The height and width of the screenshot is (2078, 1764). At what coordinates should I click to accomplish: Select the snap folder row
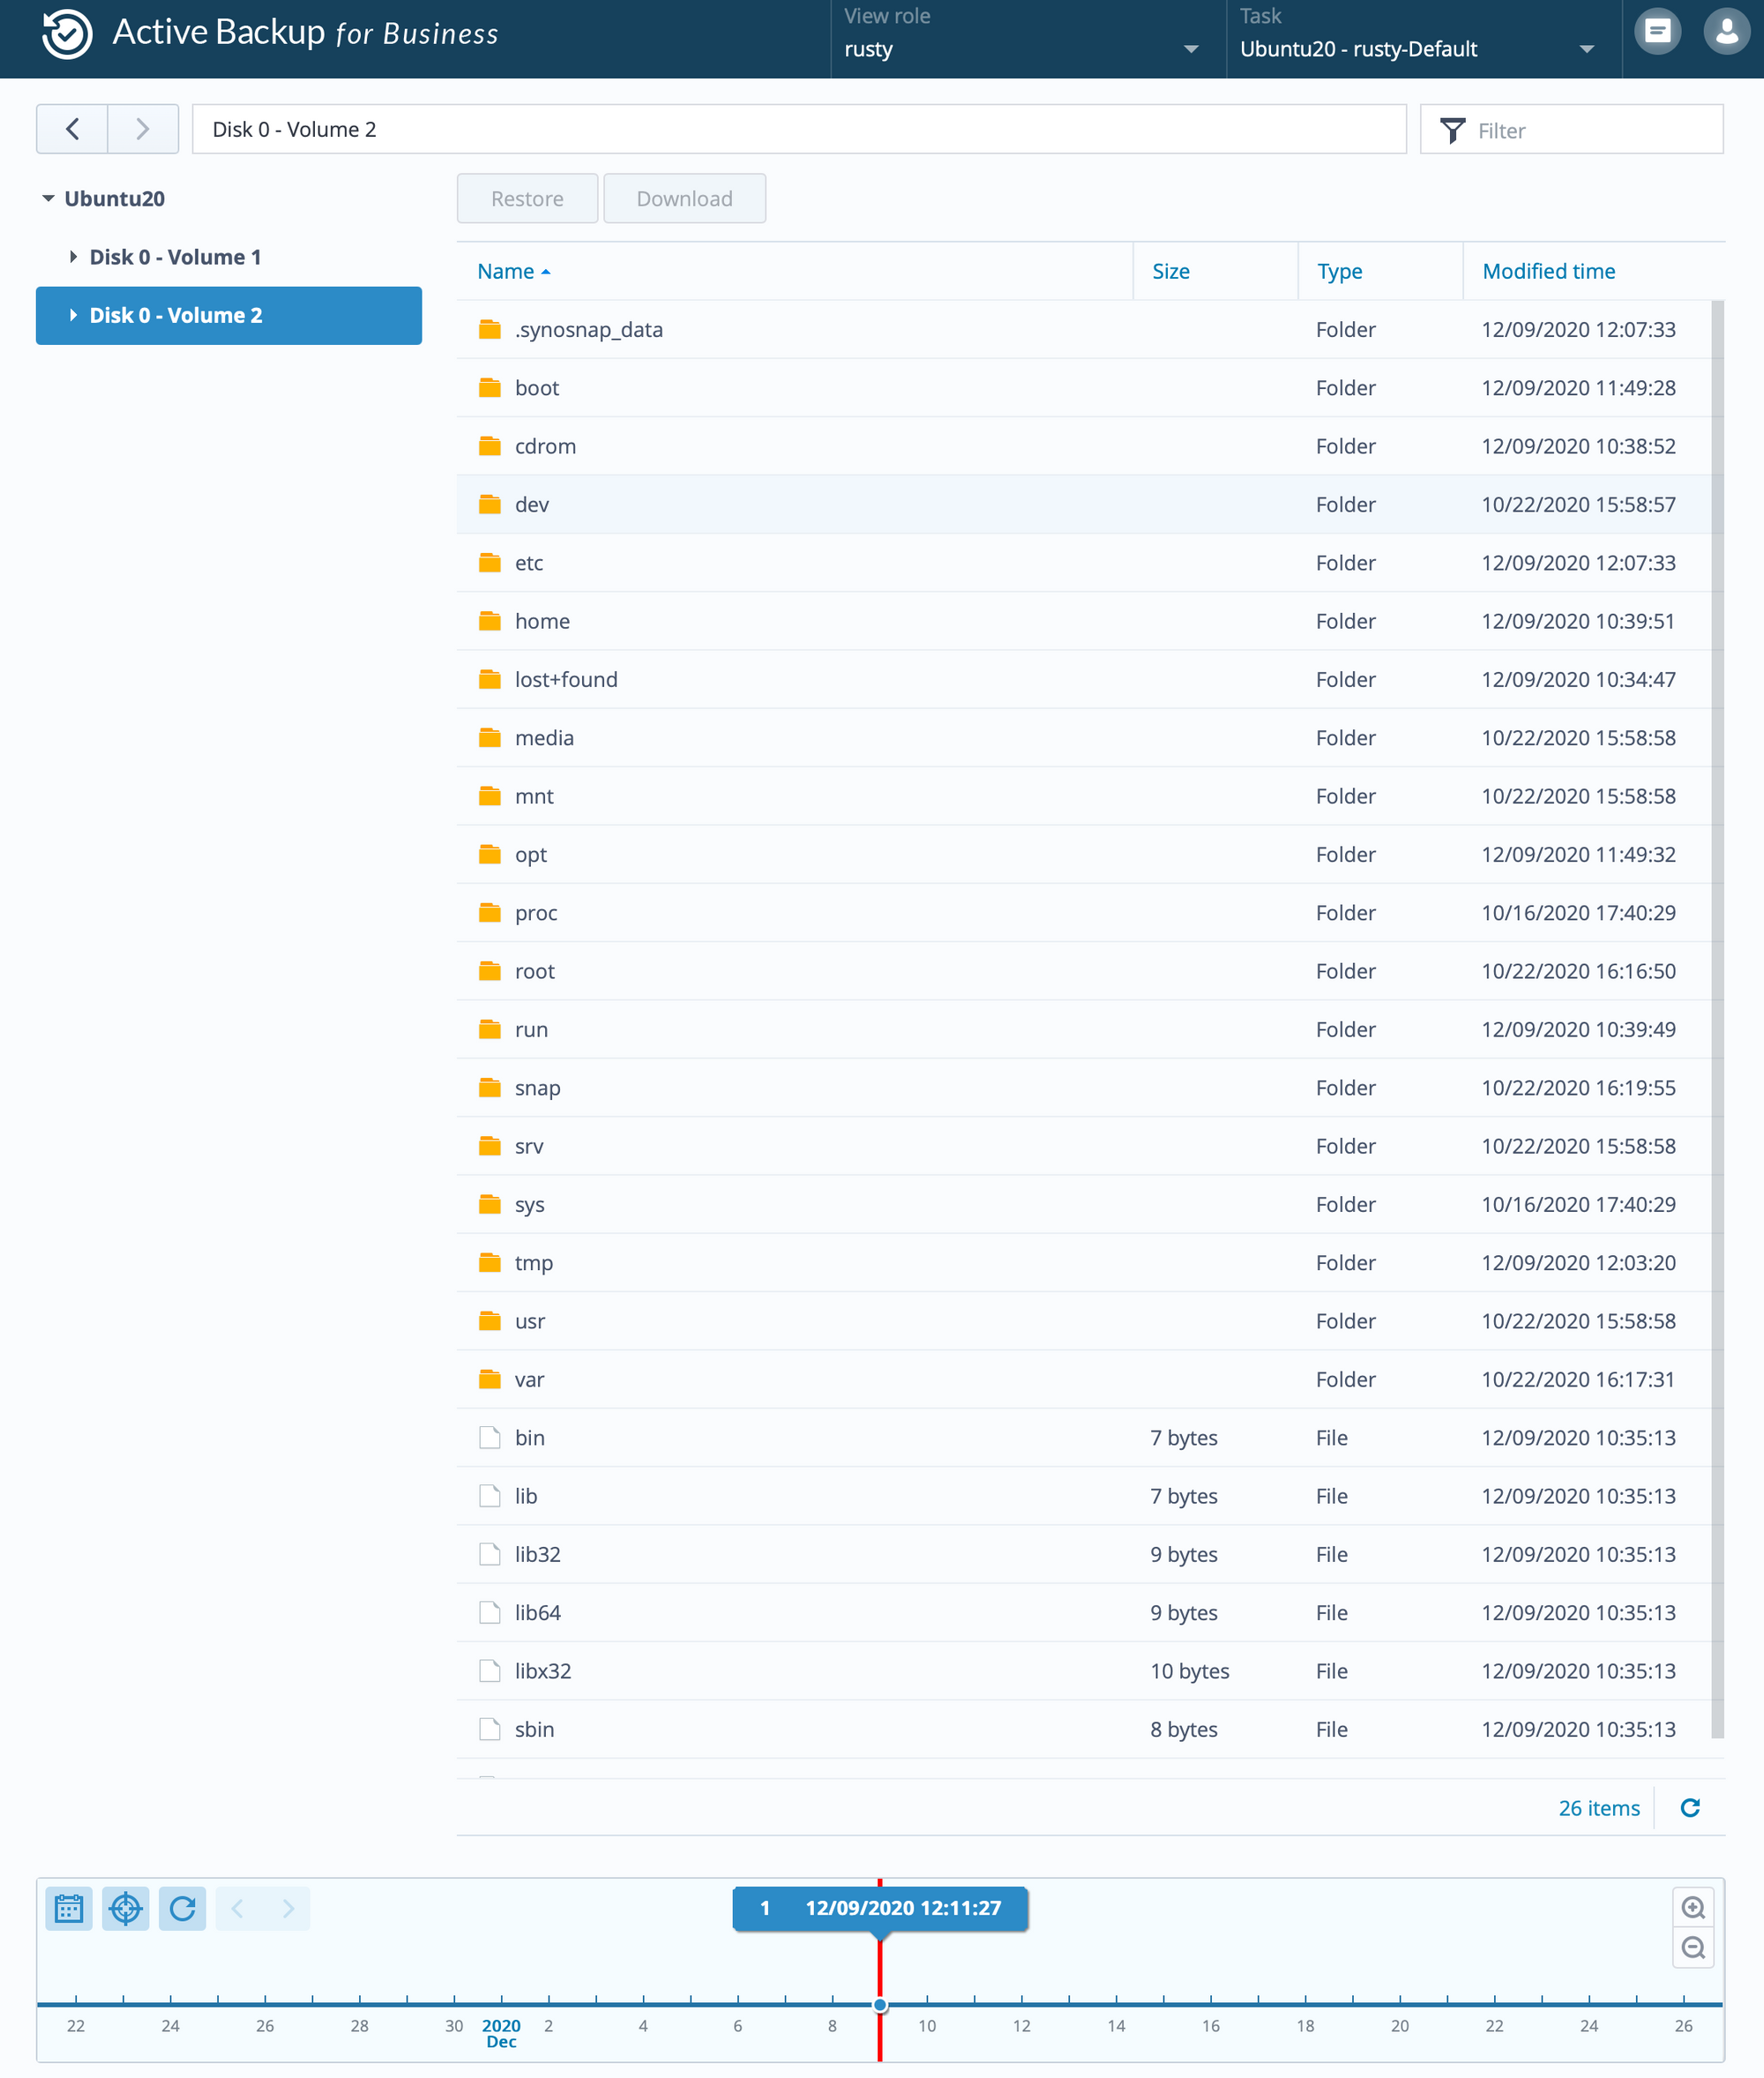[1084, 1088]
